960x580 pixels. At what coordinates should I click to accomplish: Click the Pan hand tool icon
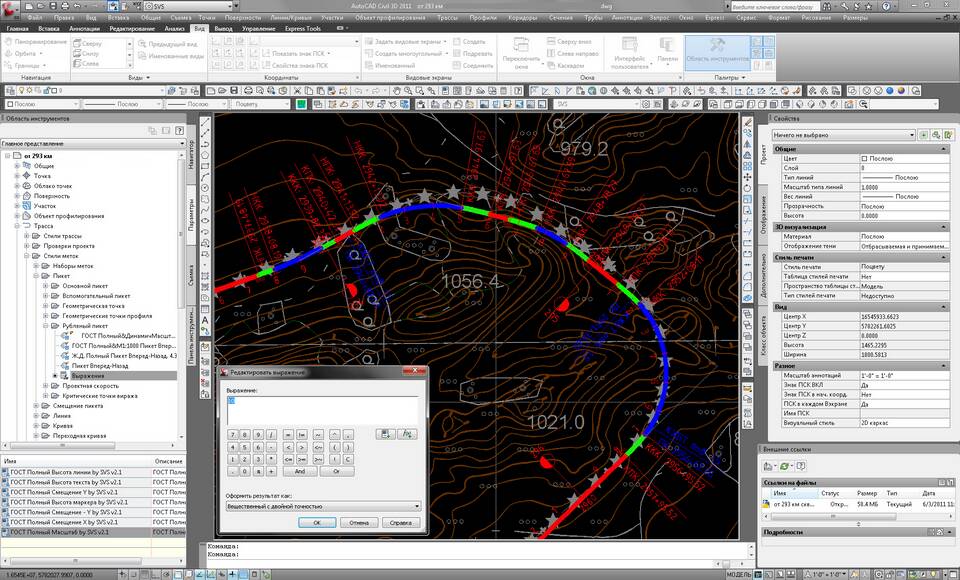pos(397,91)
